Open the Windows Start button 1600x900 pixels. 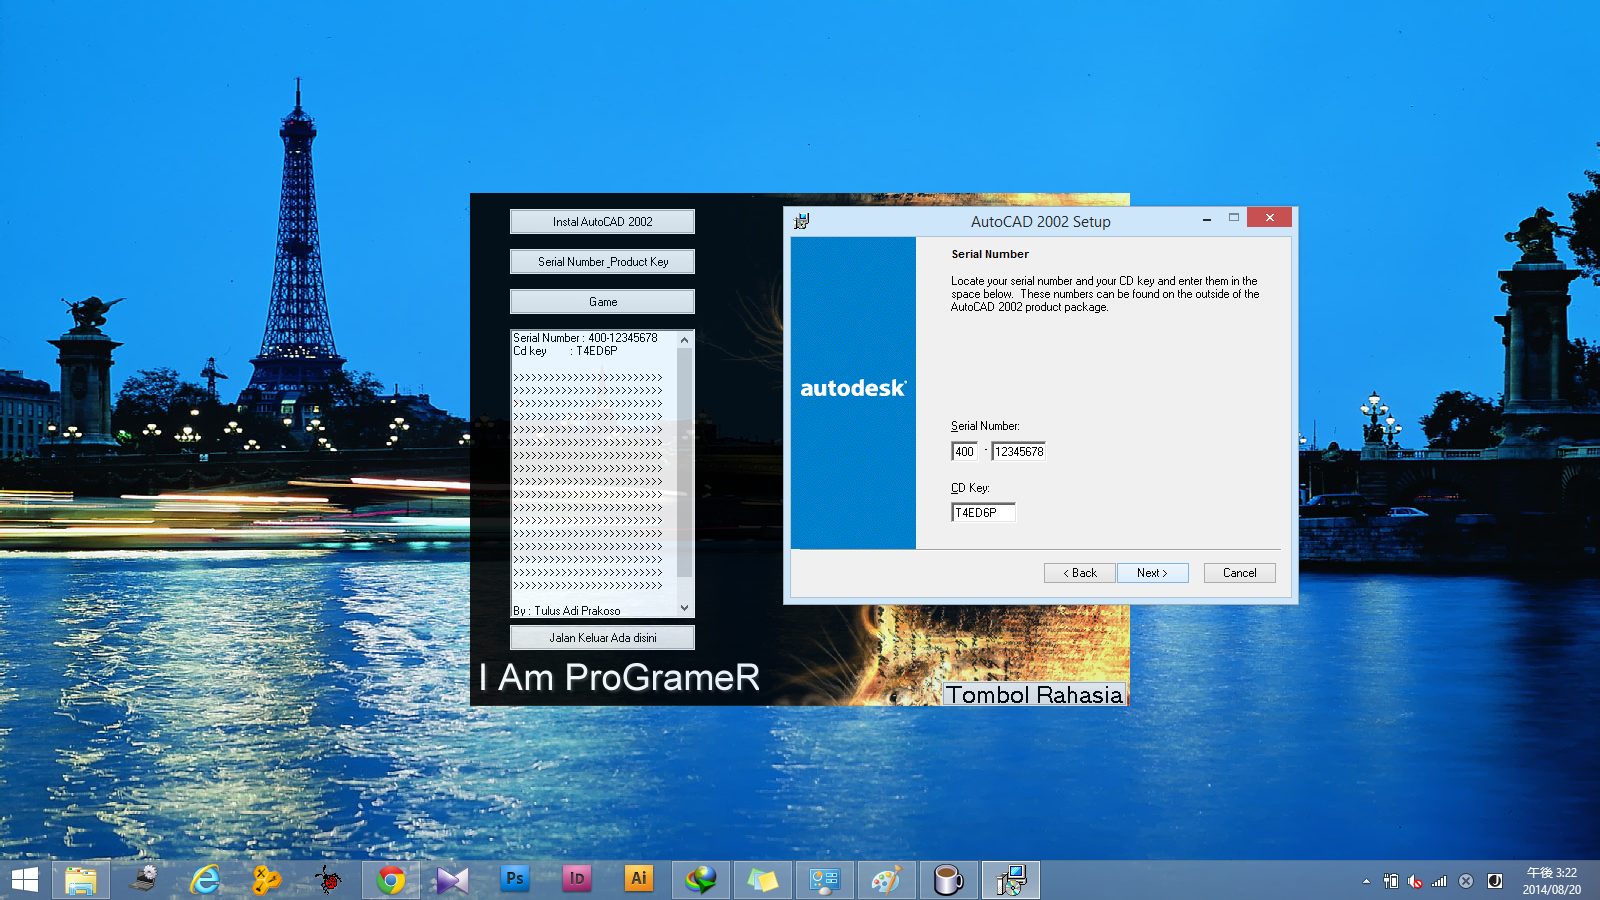(25, 880)
